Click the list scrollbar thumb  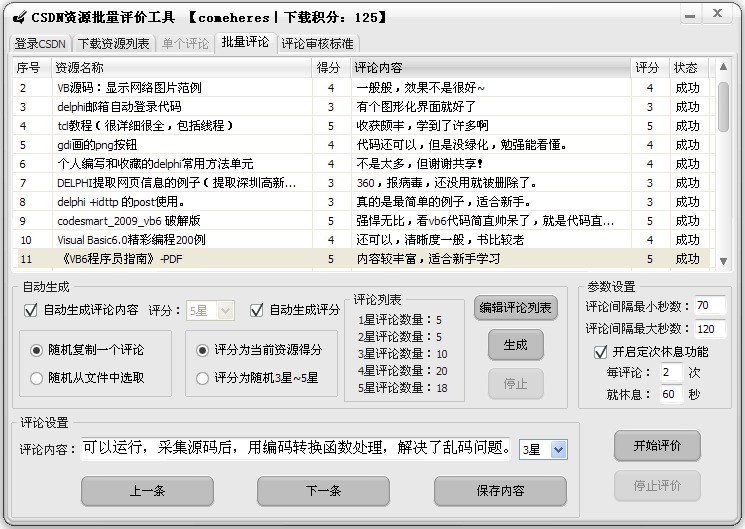(723, 107)
